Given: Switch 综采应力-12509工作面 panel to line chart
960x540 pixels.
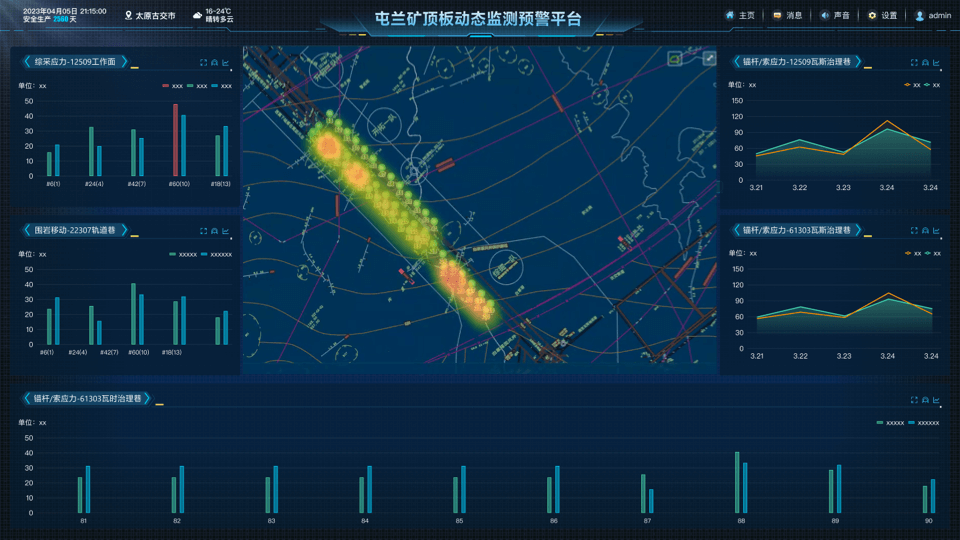Looking at the screenshot, I should click(226, 63).
